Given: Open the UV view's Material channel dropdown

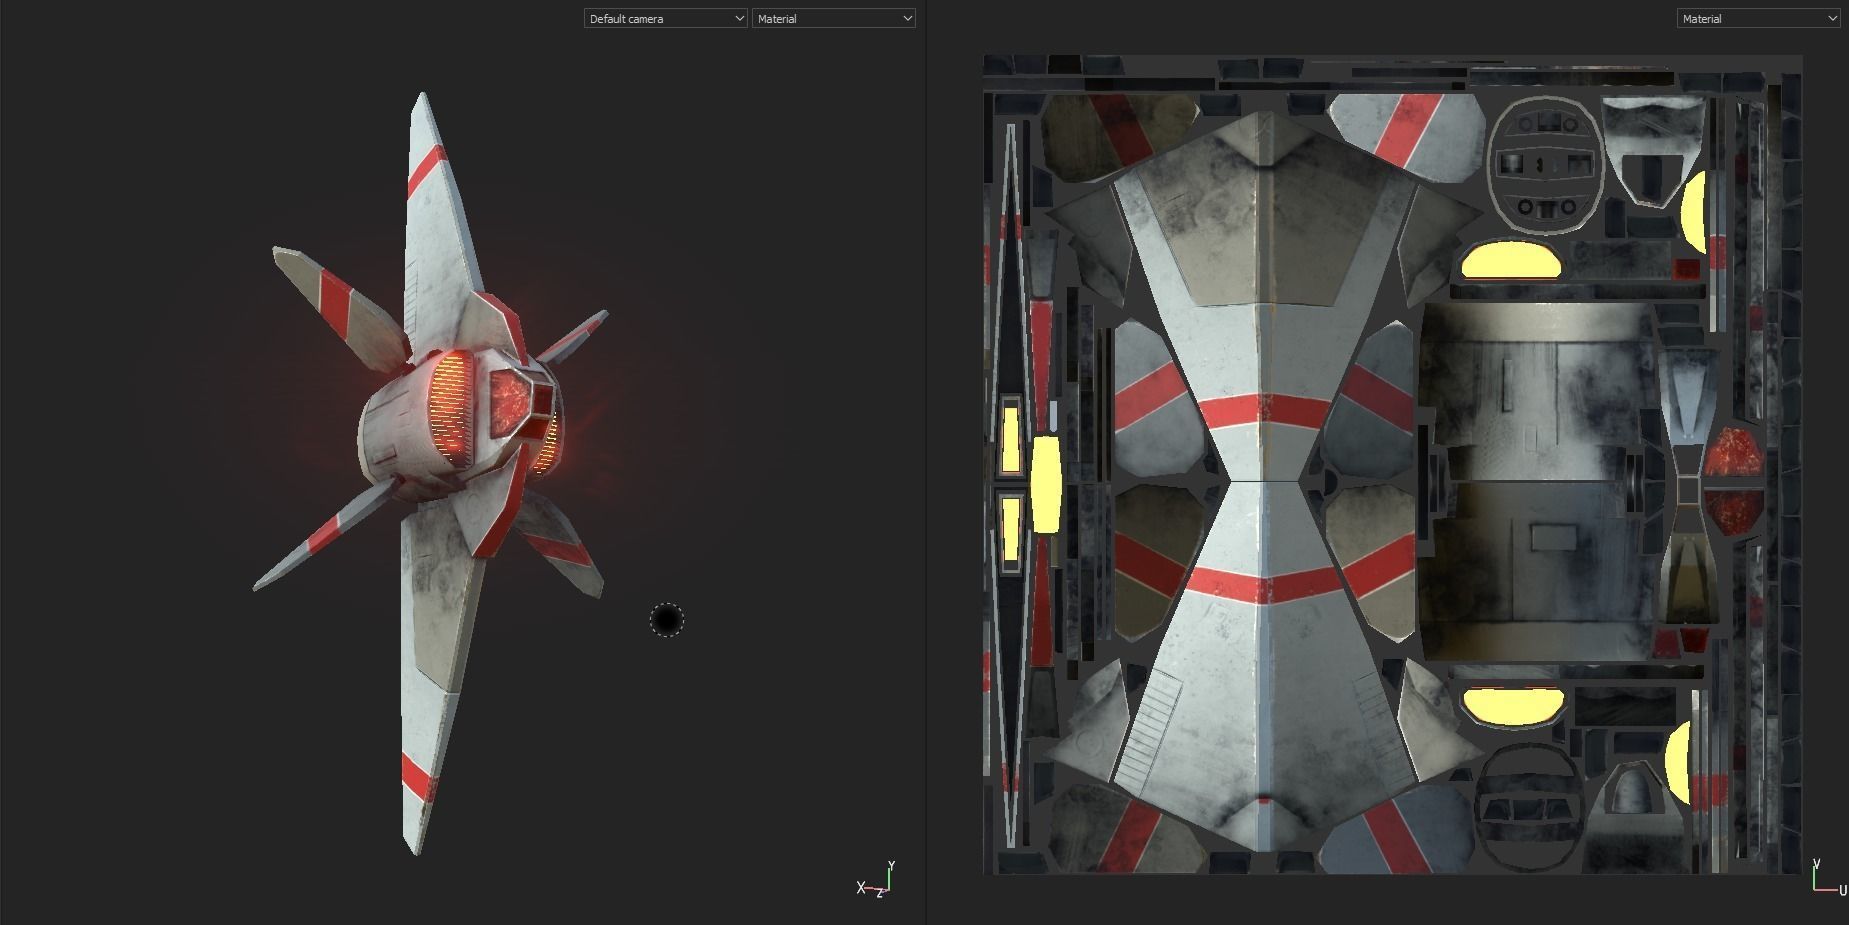Looking at the screenshot, I should pyautogui.click(x=1758, y=18).
